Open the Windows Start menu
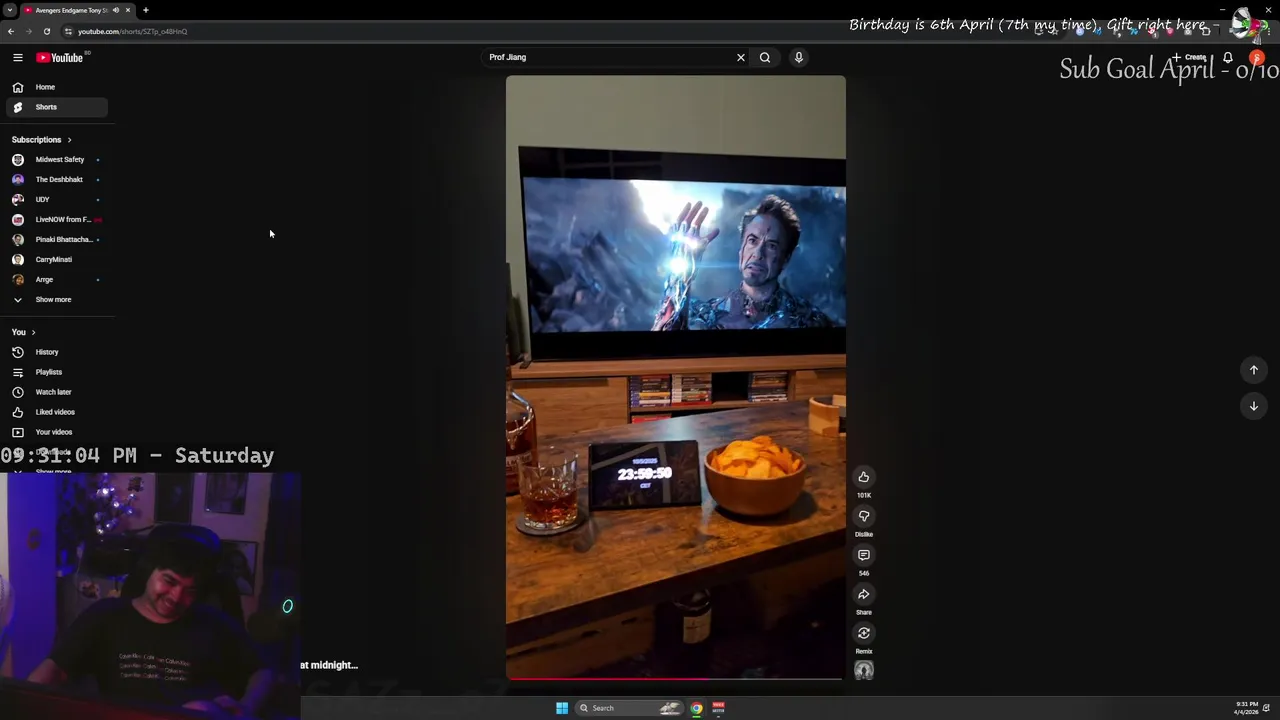1280x720 pixels. [562, 708]
